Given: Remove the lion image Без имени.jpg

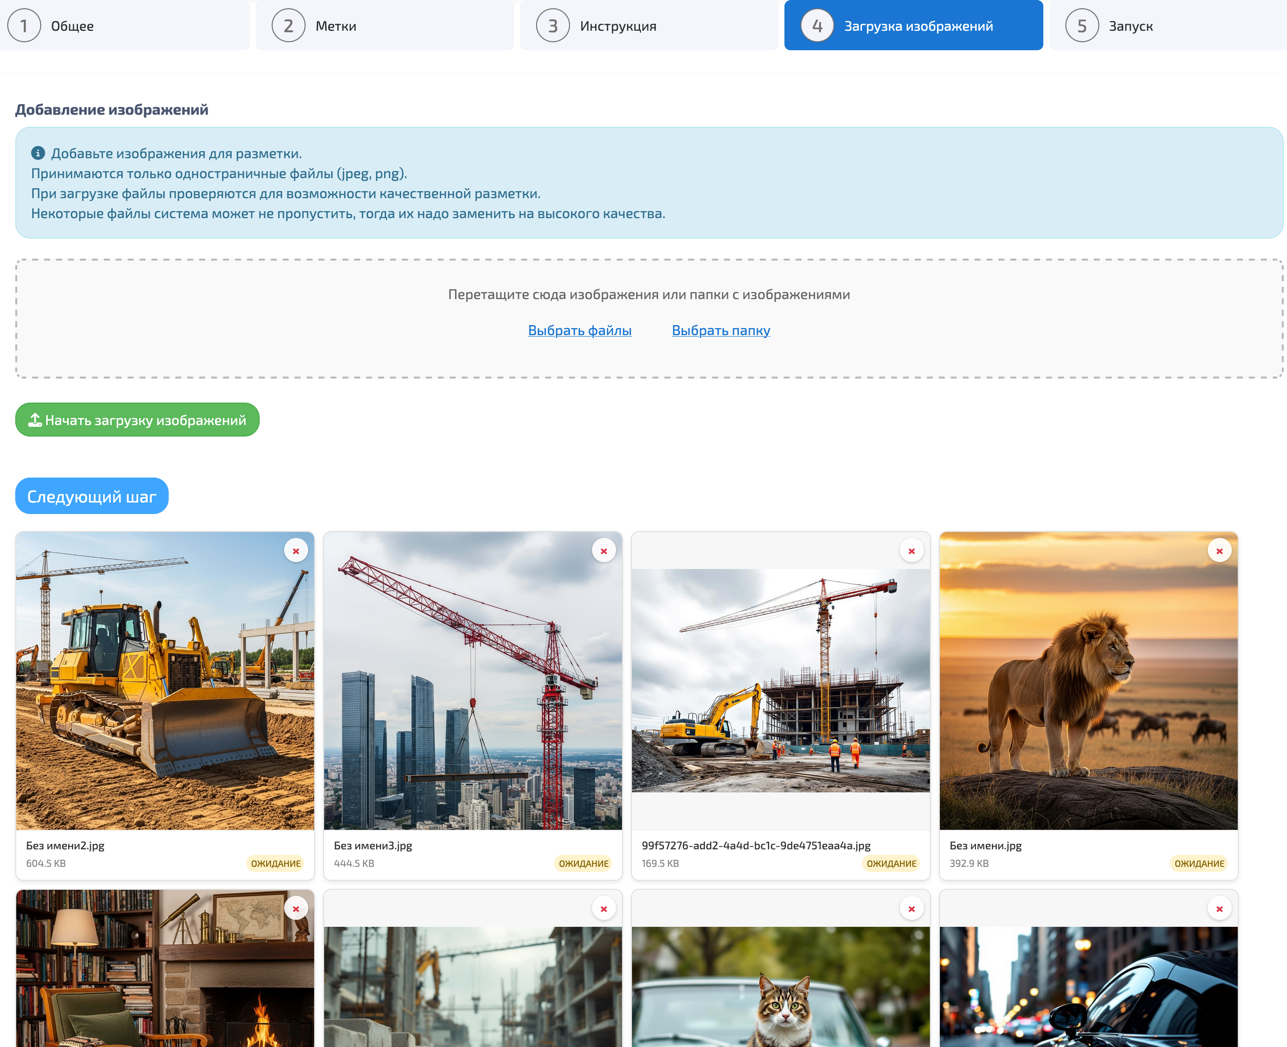Looking at the screenshot, I should (x=1219, y=551).
